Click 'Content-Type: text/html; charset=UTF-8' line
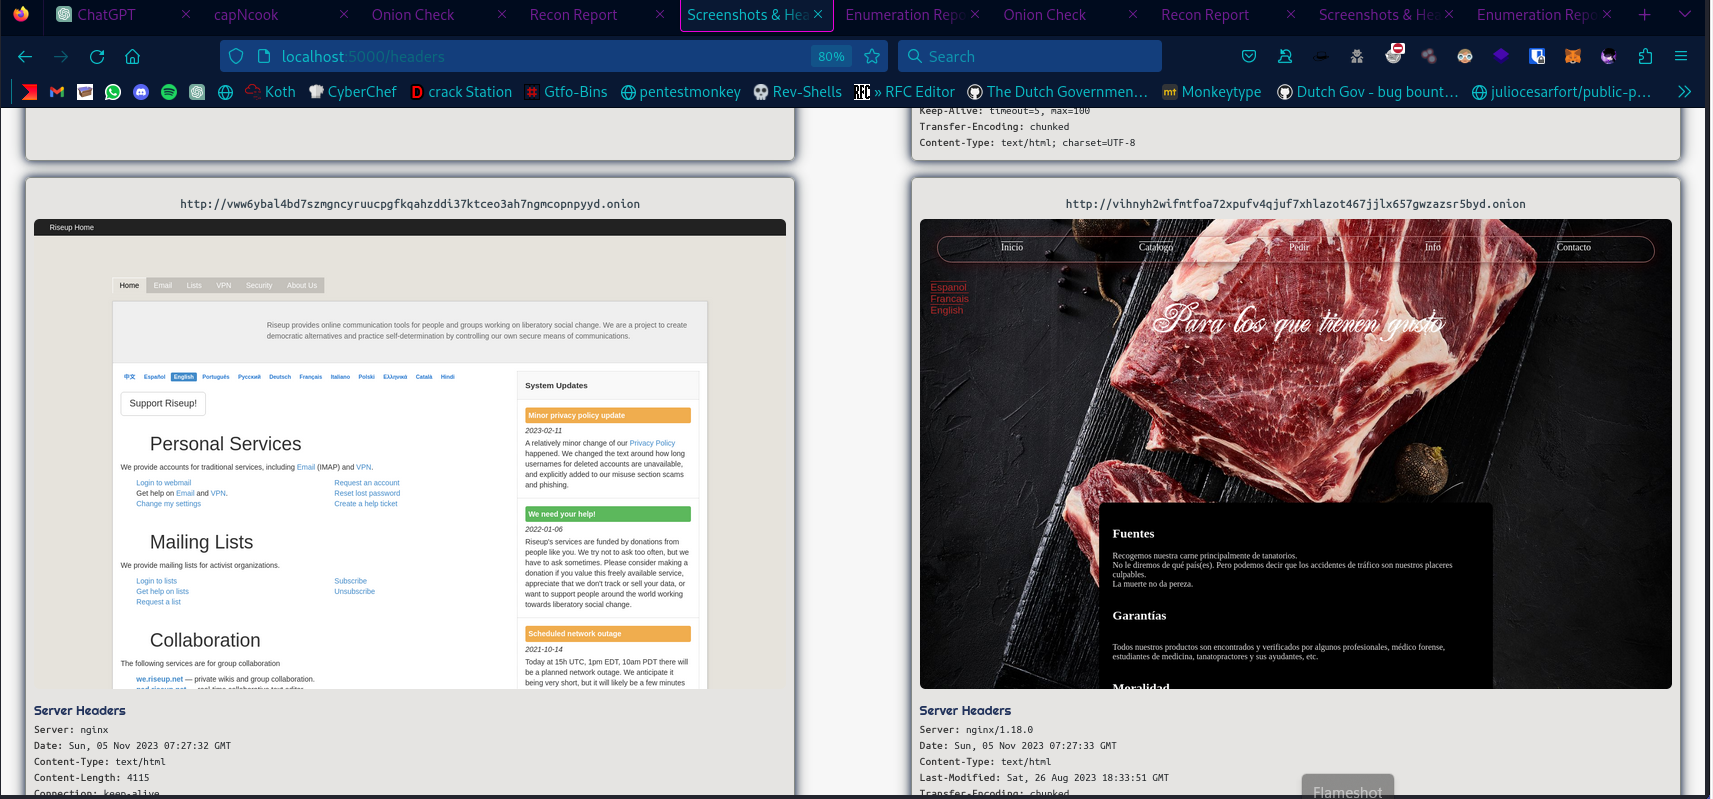The width and height of the screenshot is (1713, 799). 1027,143
